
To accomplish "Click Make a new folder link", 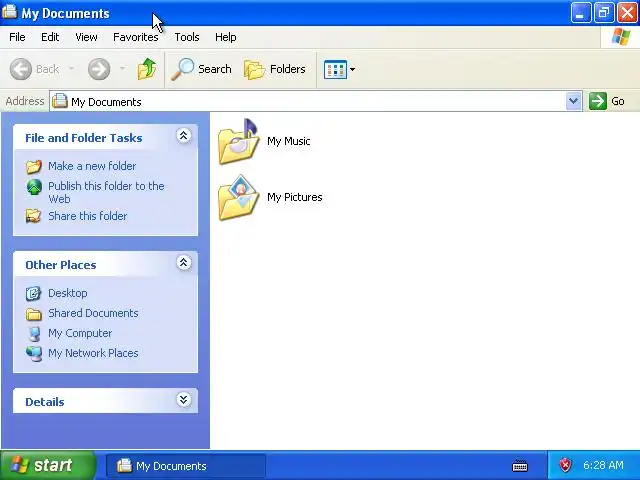I will pos(92,166).
